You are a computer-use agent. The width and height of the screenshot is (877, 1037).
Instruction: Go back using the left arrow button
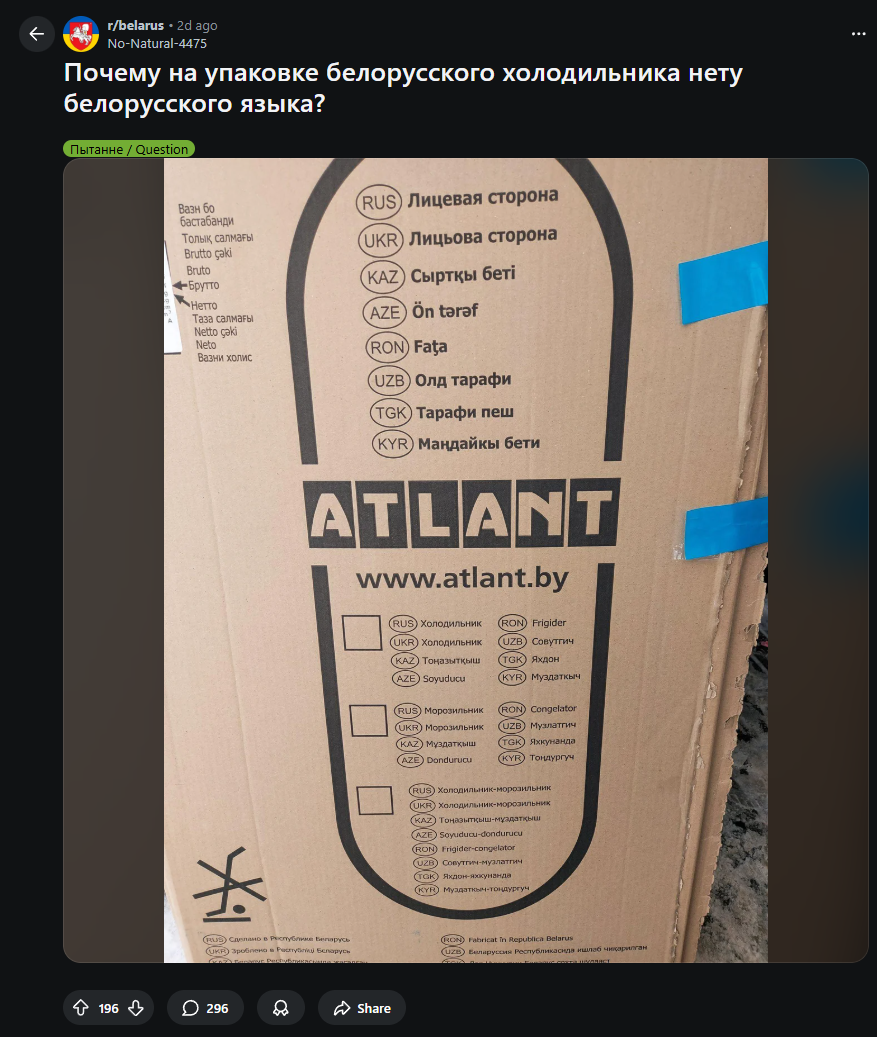pyautogui.click(x=36, y=34)
